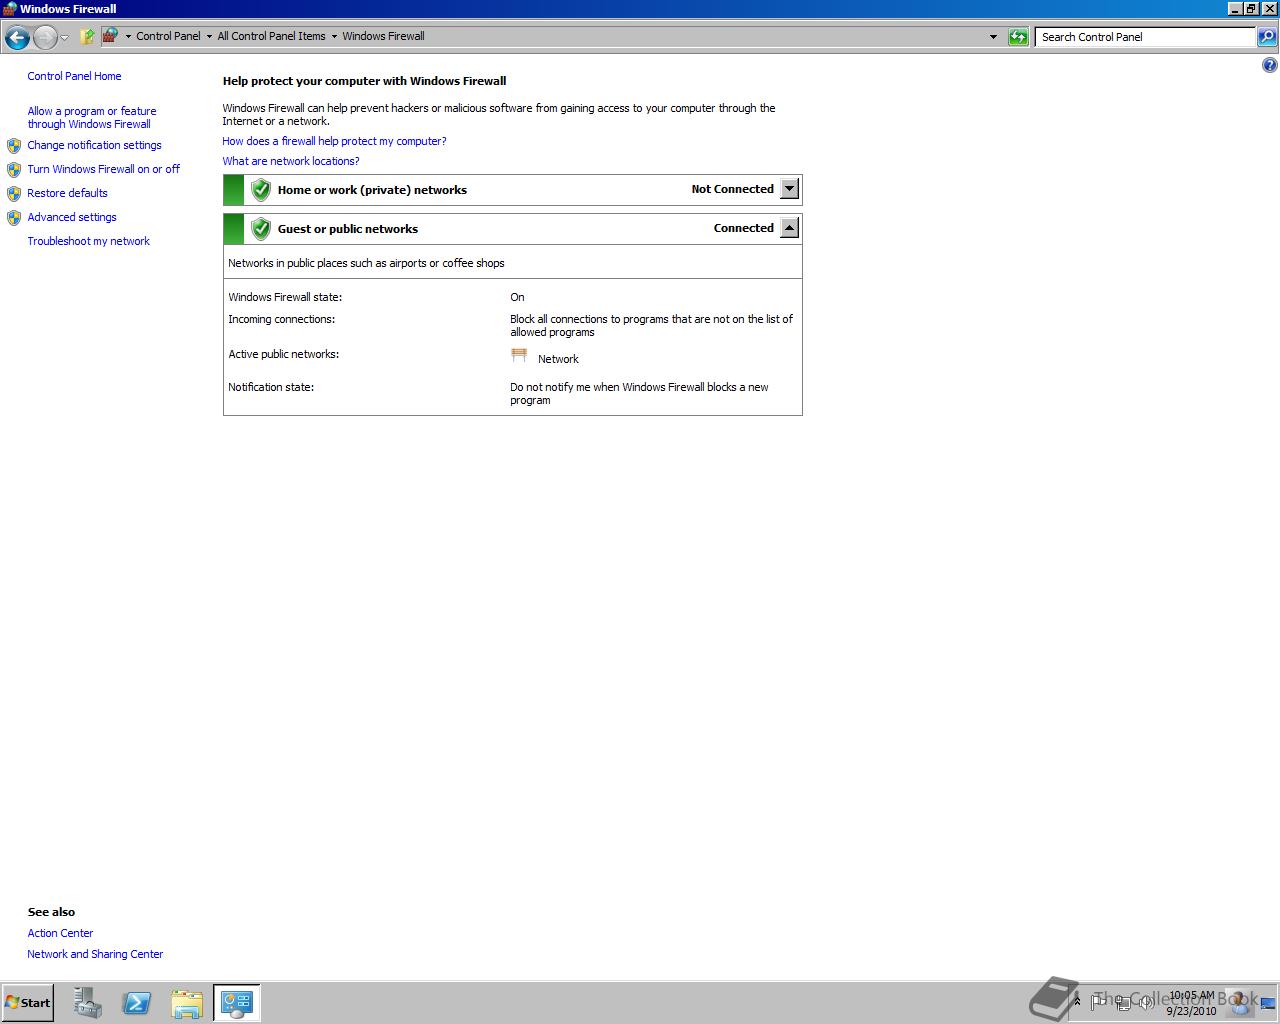Open How does a firewall help link

(334, 141)
